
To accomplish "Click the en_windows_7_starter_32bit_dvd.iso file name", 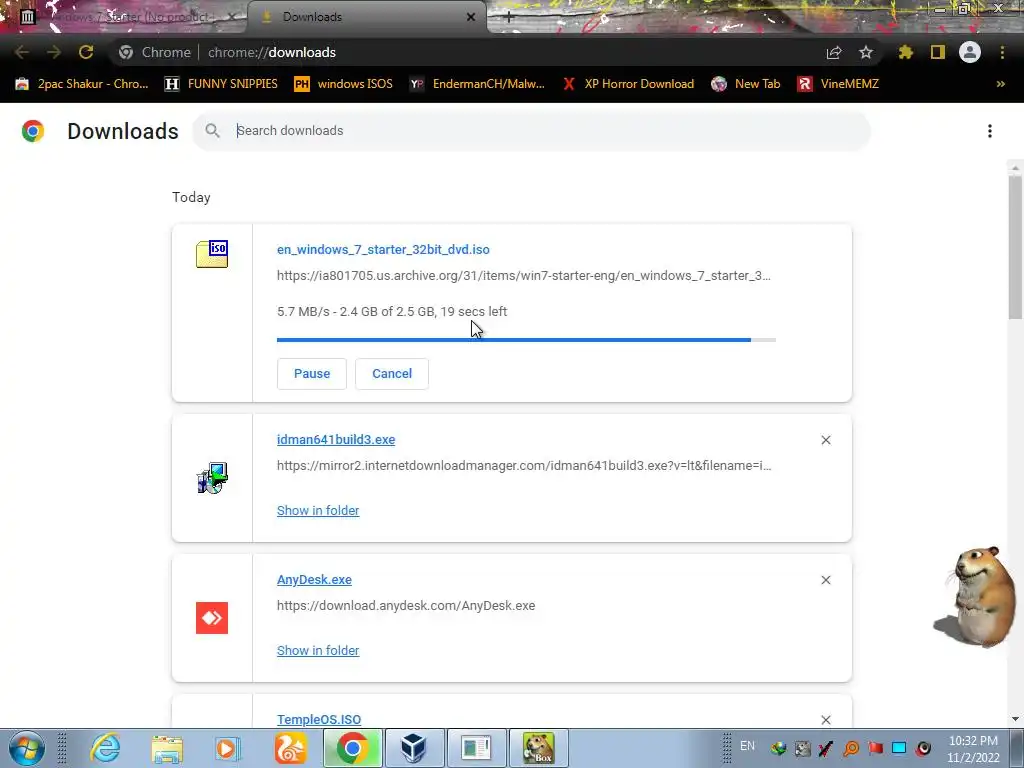I will pyautogui.click(x=383, y=249).
